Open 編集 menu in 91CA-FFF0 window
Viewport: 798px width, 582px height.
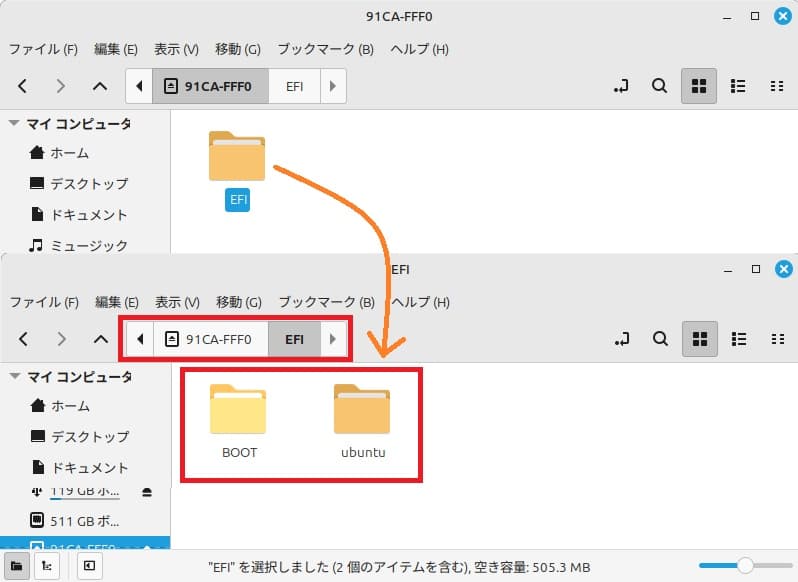(x=116, y=49)
